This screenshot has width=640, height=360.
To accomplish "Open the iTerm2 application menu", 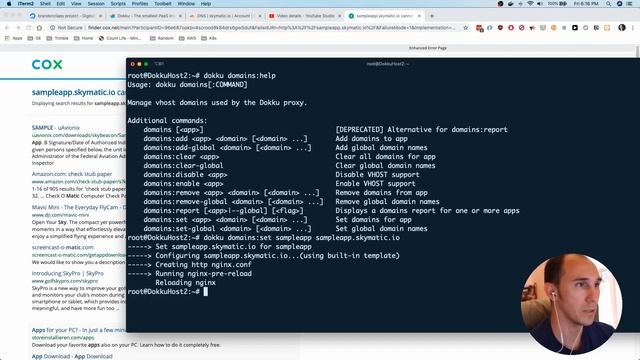I will click(26, 4).
